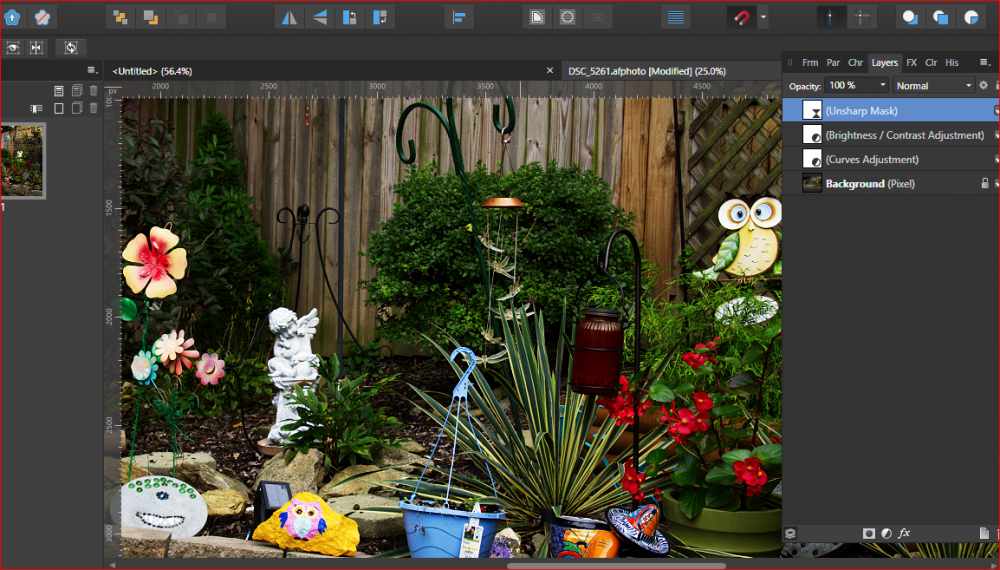Switch to the FX panel tab
This screenshot has height=570, width=1000.
tap(911, 62)
